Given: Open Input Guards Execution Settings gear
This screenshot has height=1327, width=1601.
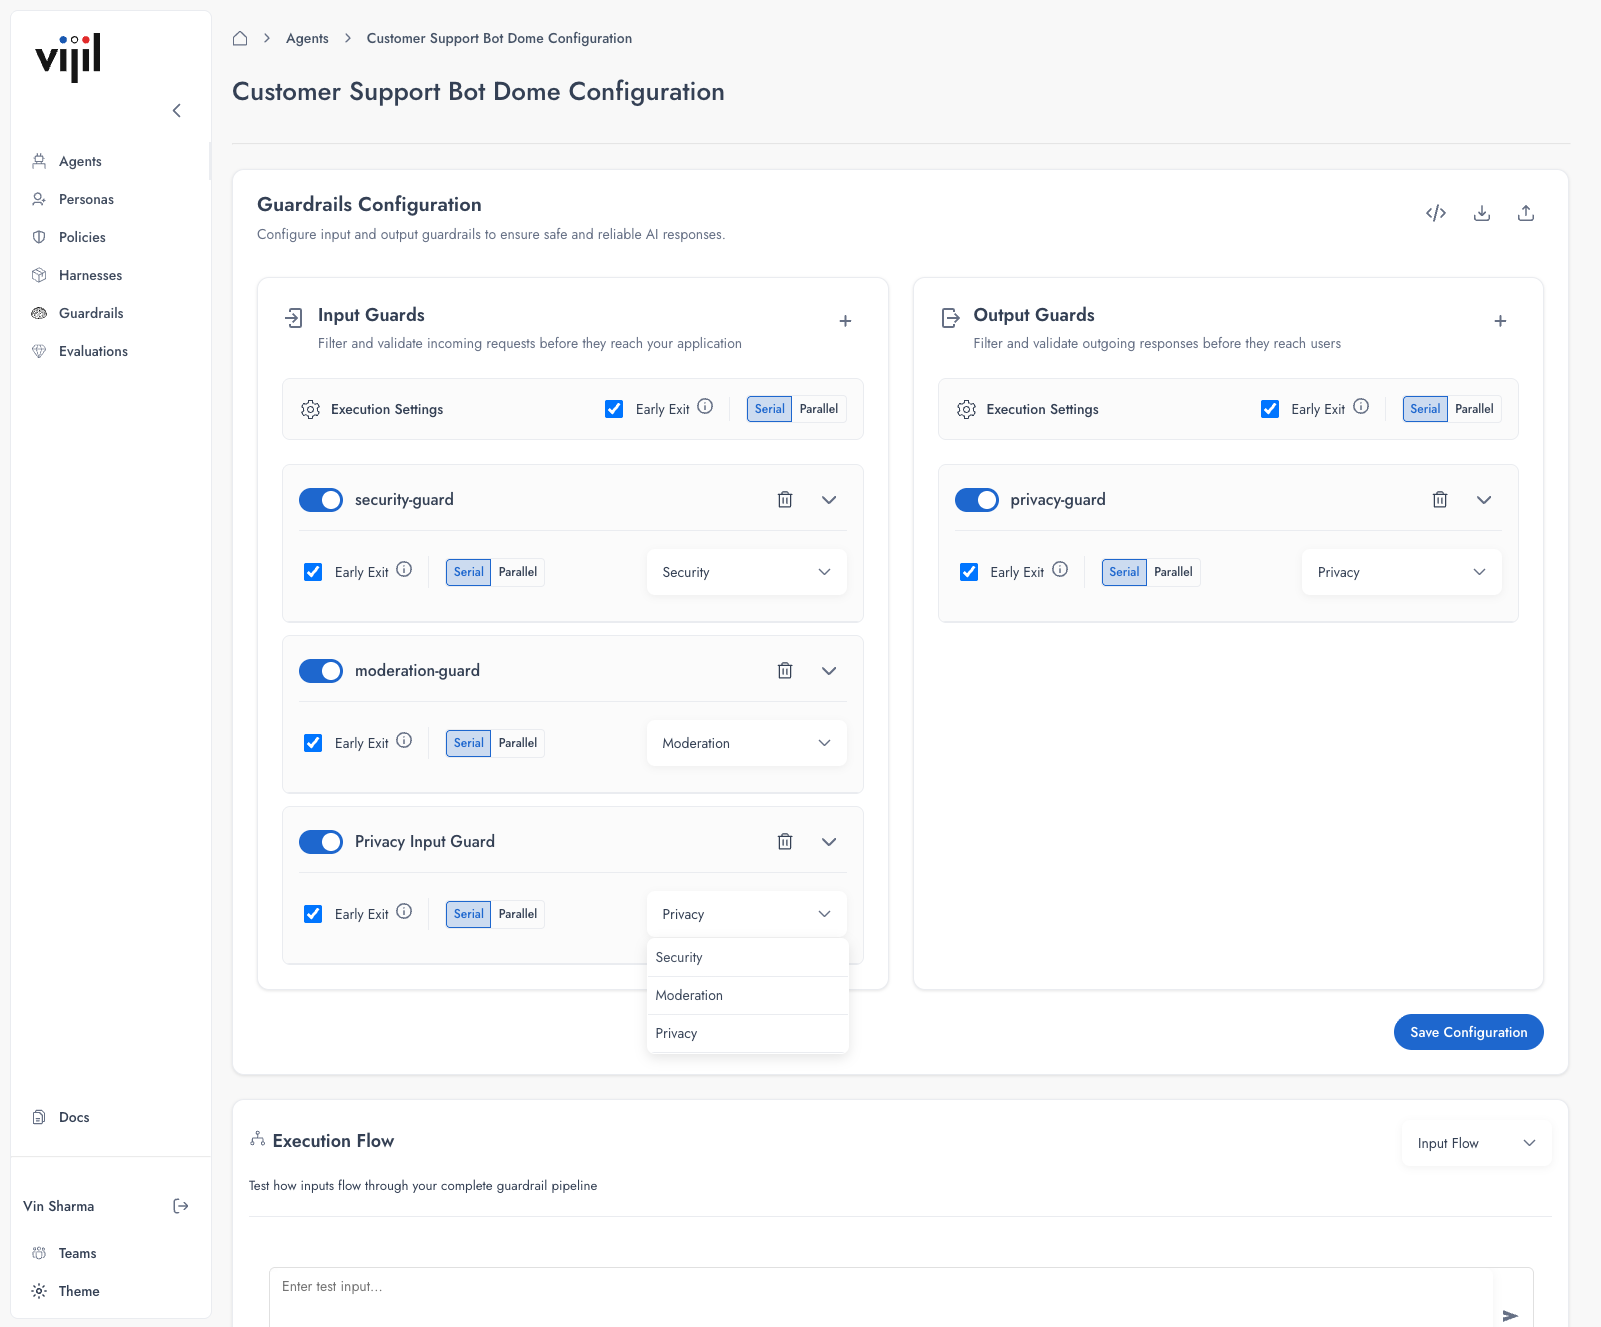Looking at the screenshot, I should (x=310, y=409).
